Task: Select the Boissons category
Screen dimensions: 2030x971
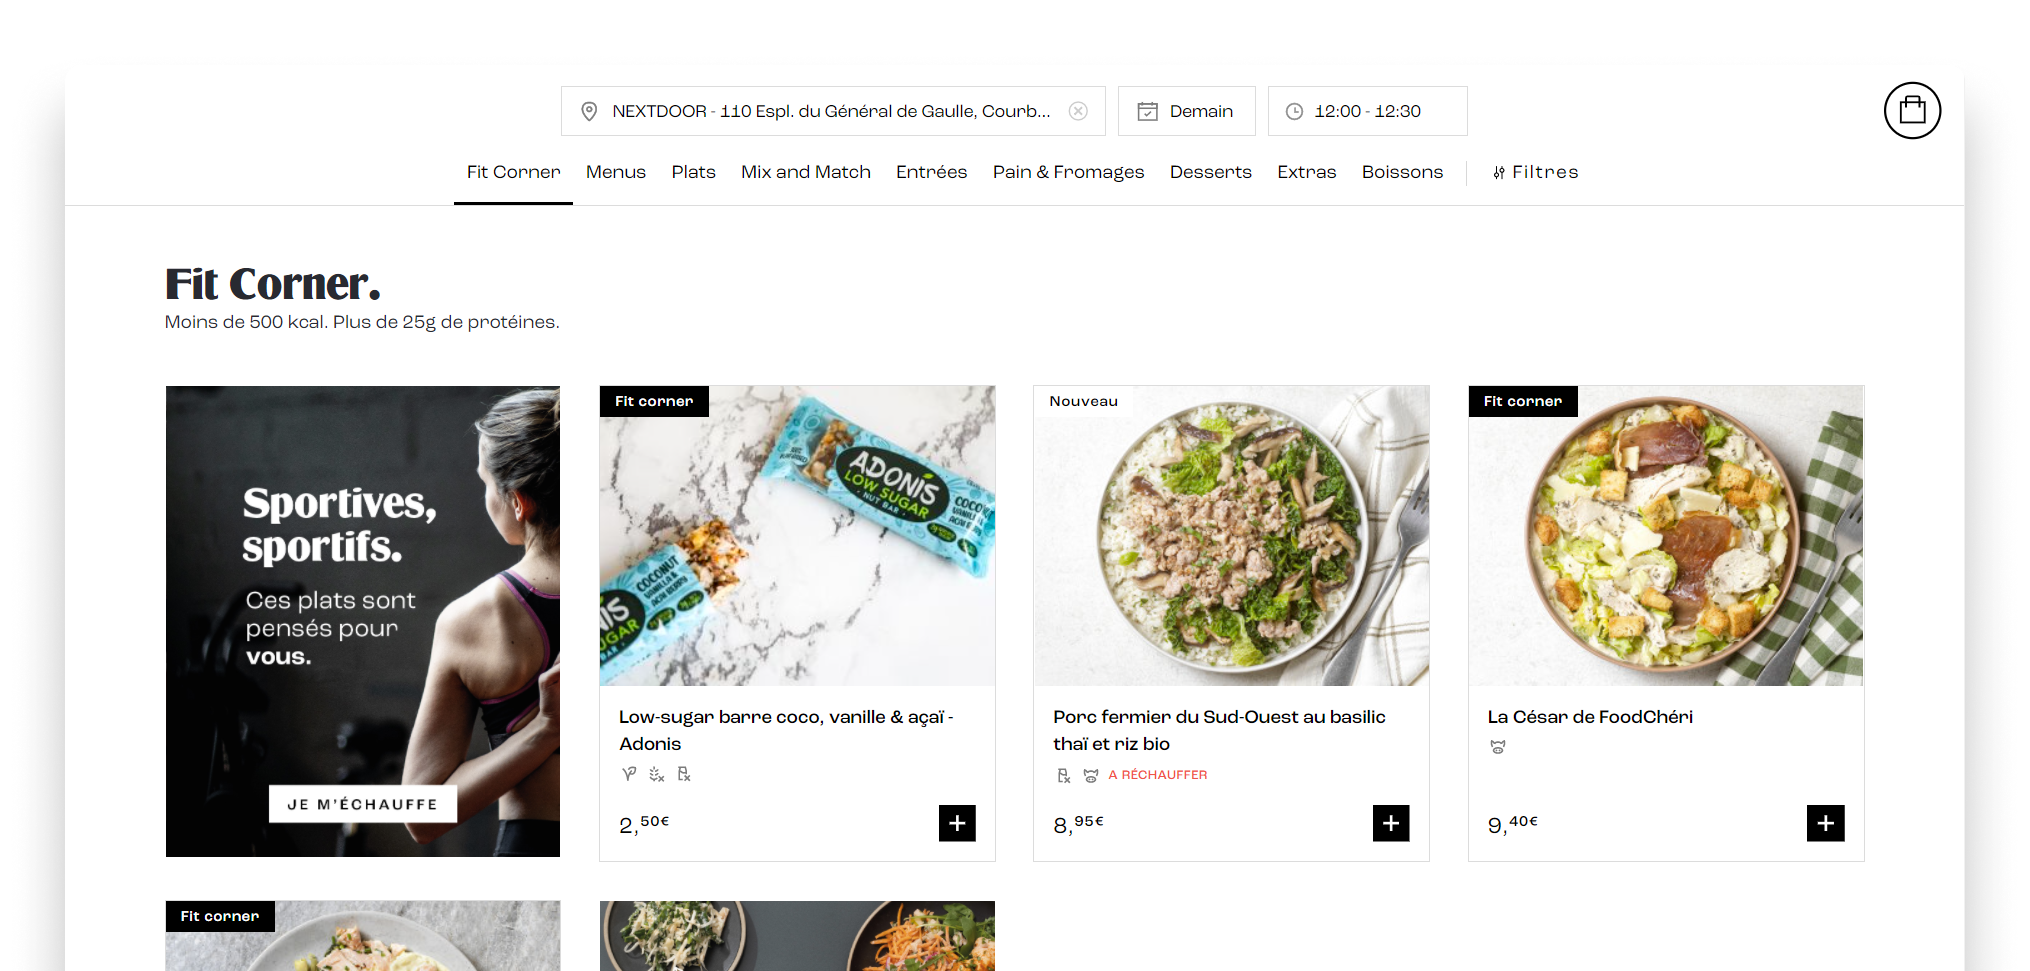Action: pos(1402,172)
